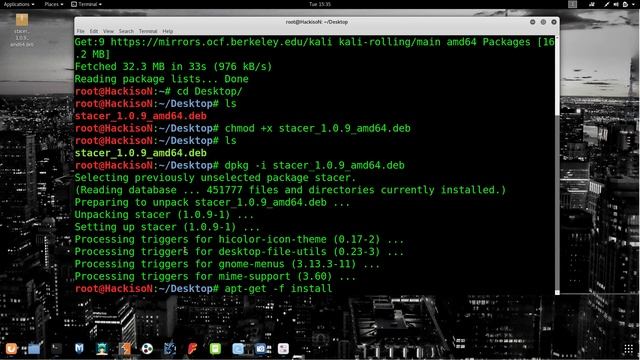Launch the Armitage teal-haired character dock icon
Screen dimensions: 640x360
click(102, 349)
